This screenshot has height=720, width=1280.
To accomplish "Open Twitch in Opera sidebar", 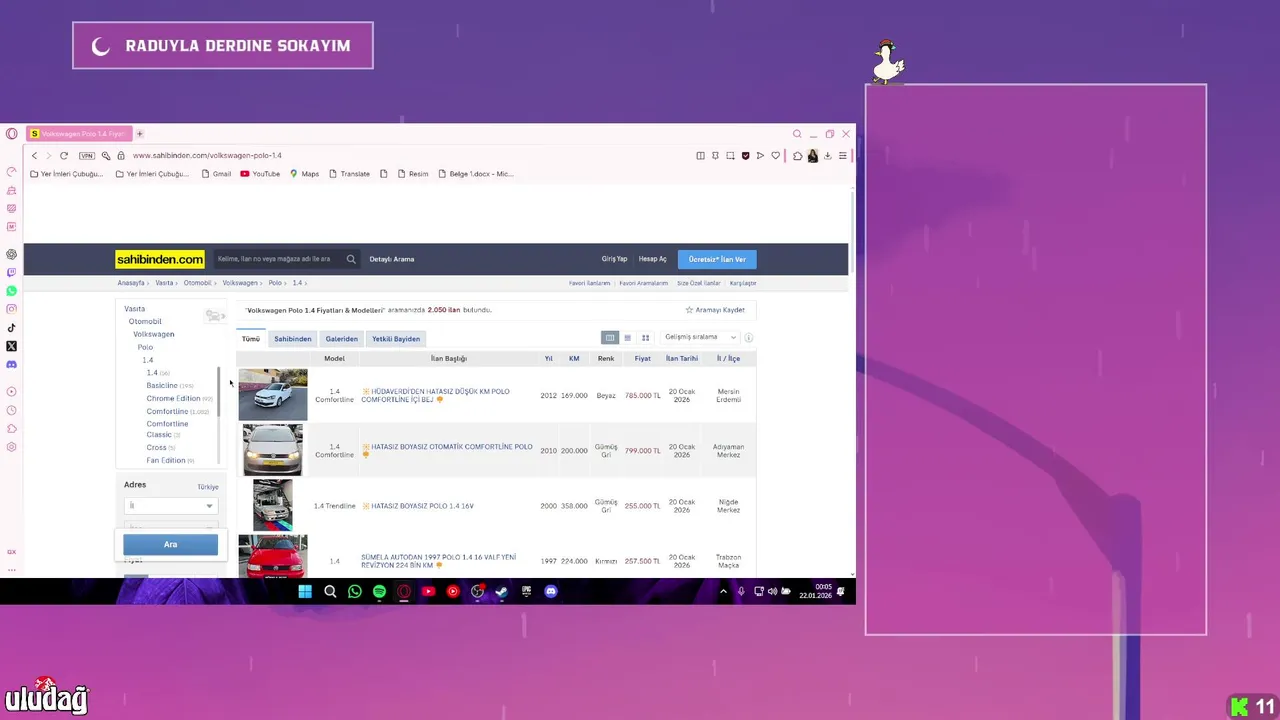I will coord(11,272).
